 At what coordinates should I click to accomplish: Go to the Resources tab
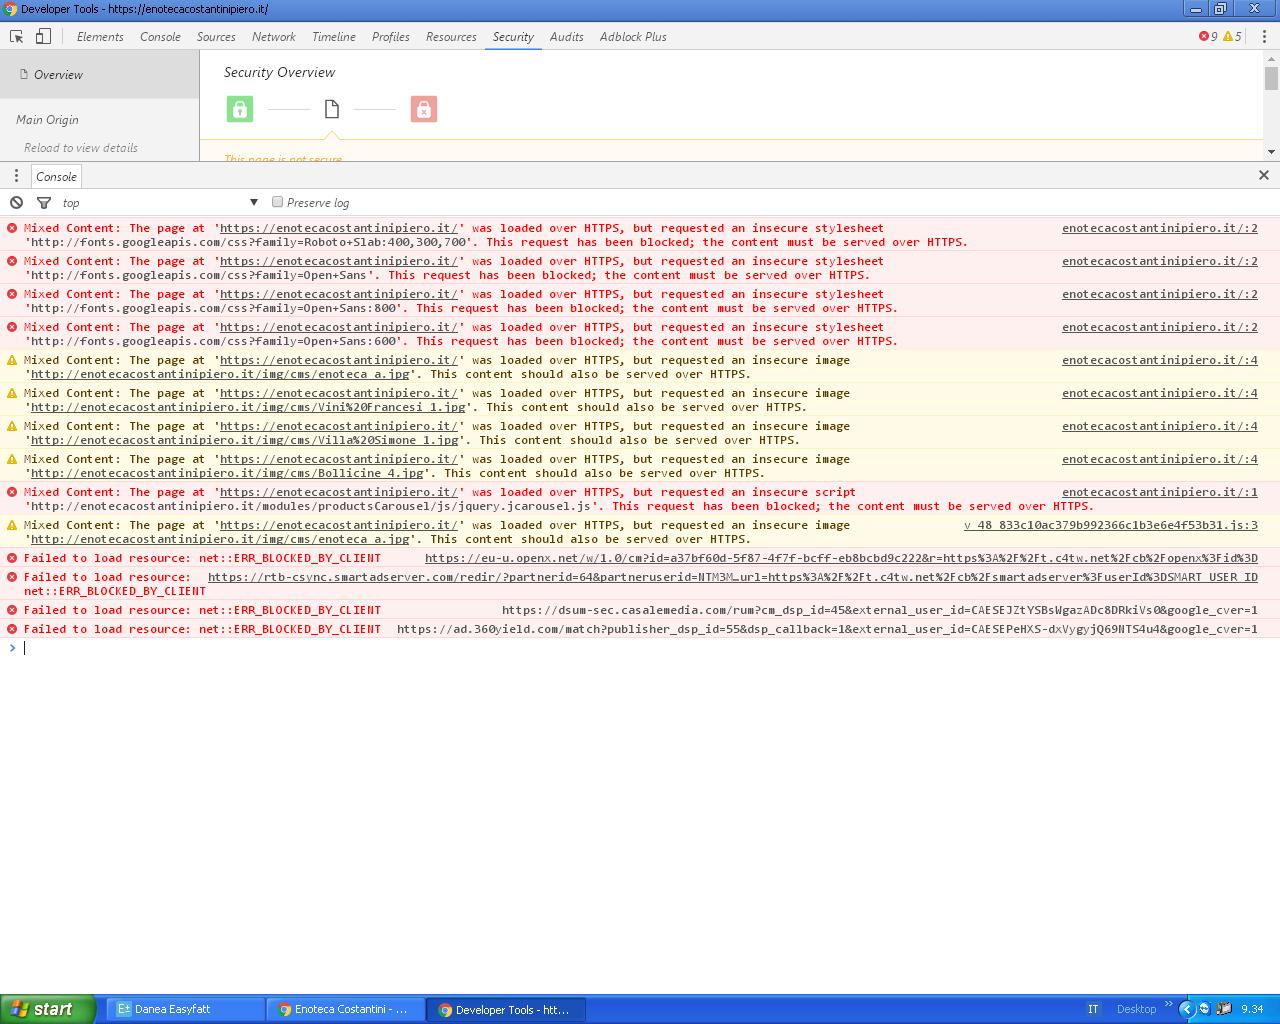click(451, 37)
